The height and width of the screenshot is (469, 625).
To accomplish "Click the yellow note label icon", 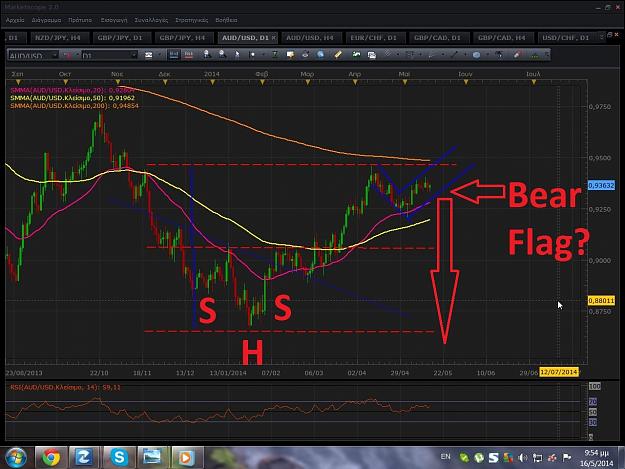I will pyautogui.click(x=290, y=55).
